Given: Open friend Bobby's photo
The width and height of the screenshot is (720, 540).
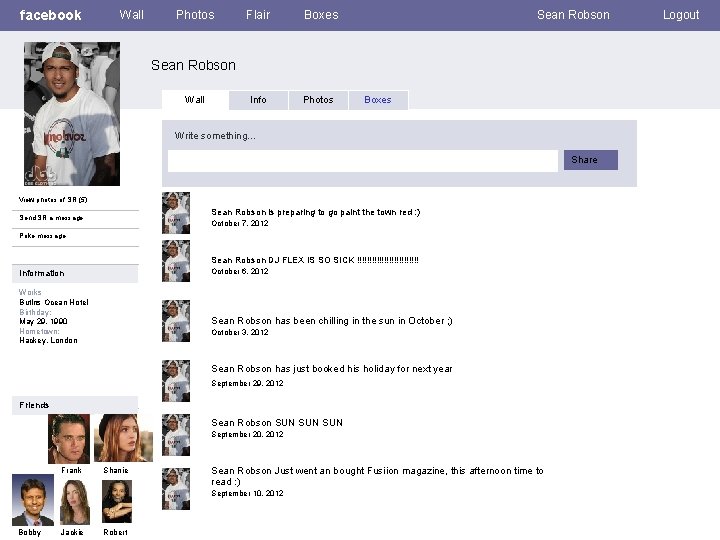Looking at the screenshot, I should coord(33,500).
